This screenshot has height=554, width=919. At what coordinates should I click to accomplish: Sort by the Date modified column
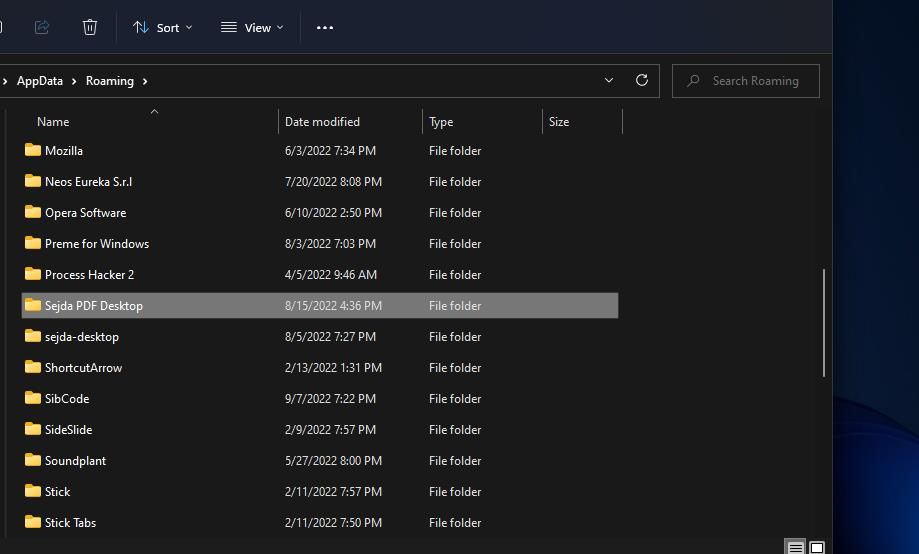click(x=322, y=122)
